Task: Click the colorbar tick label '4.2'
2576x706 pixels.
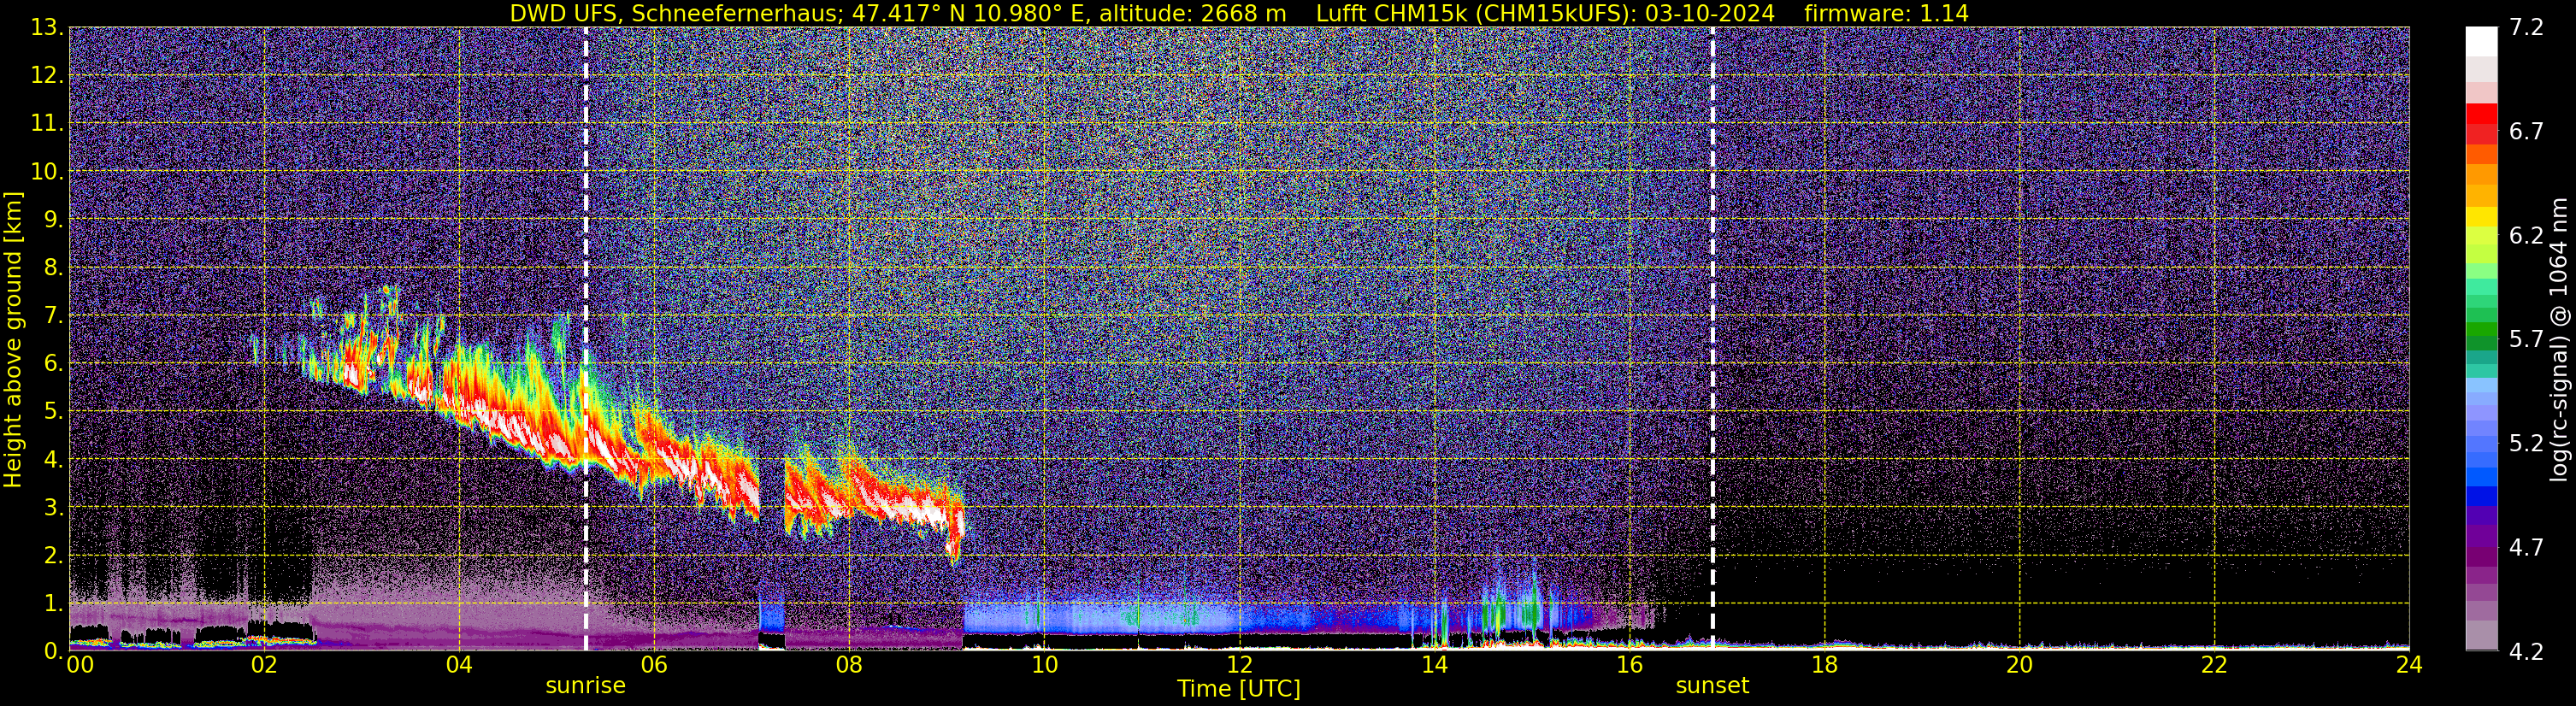Action: tap(2526, 651)
